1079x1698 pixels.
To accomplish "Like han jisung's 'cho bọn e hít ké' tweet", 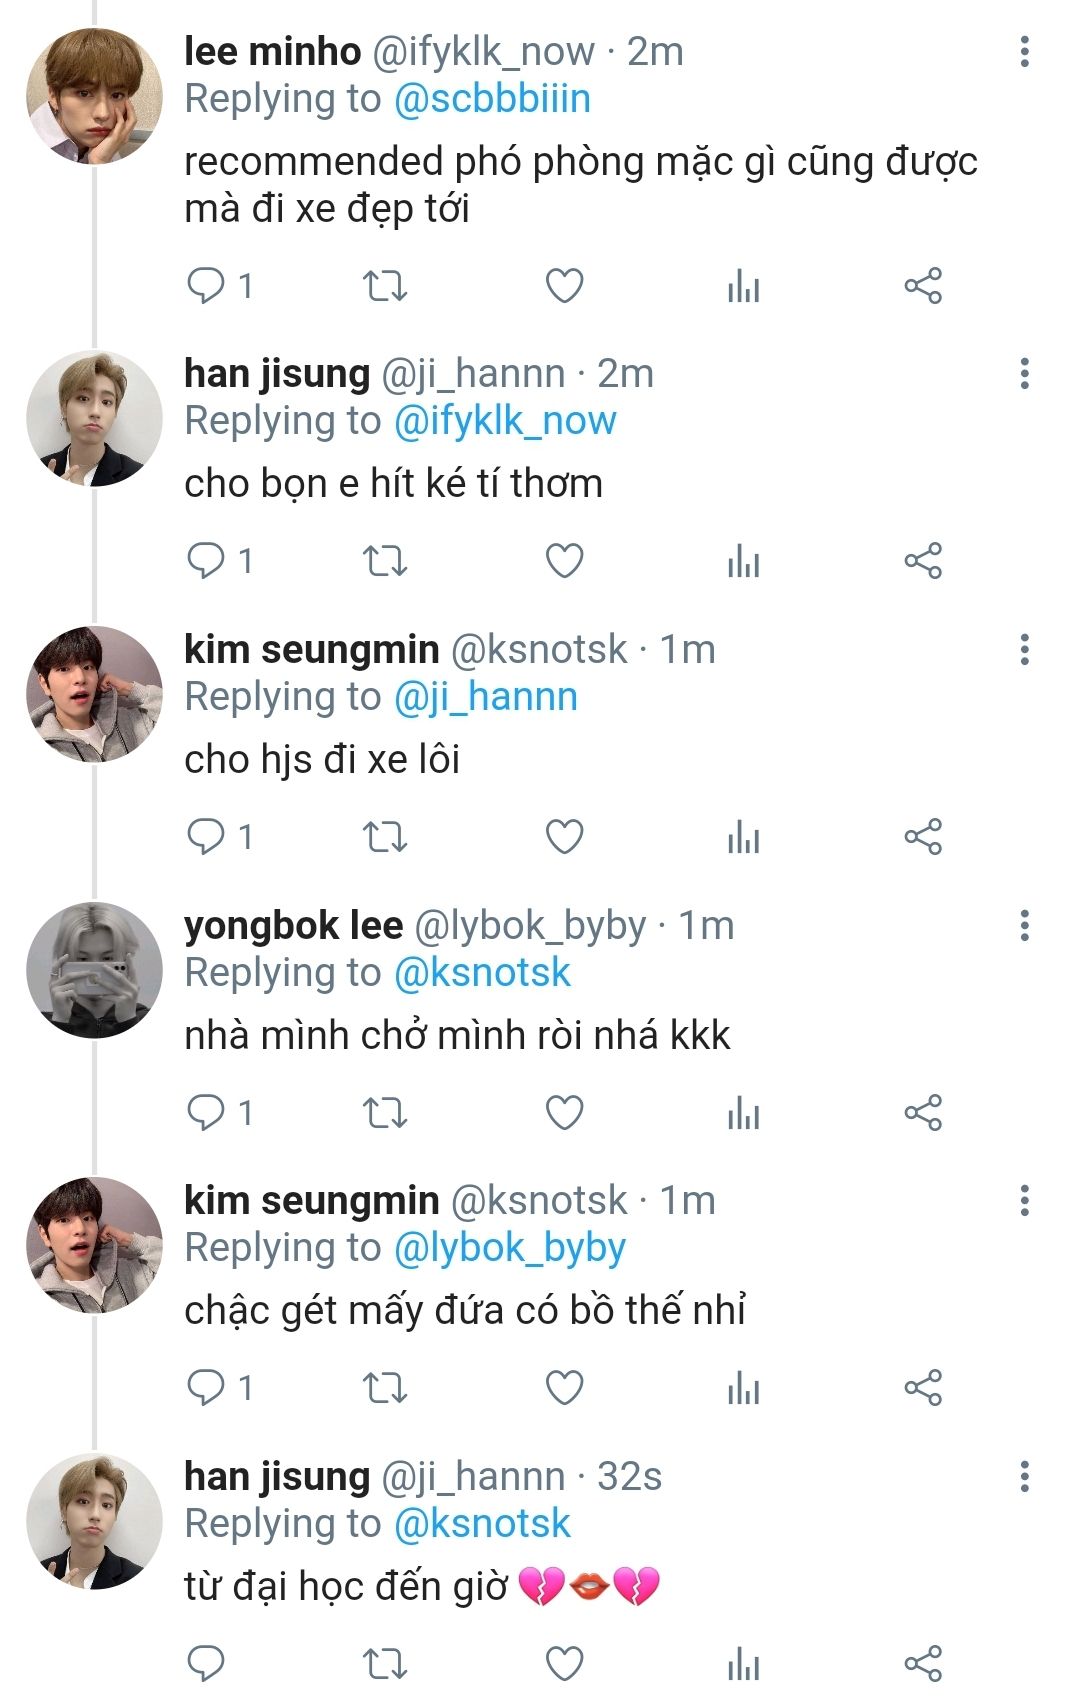I will [564, 561].
